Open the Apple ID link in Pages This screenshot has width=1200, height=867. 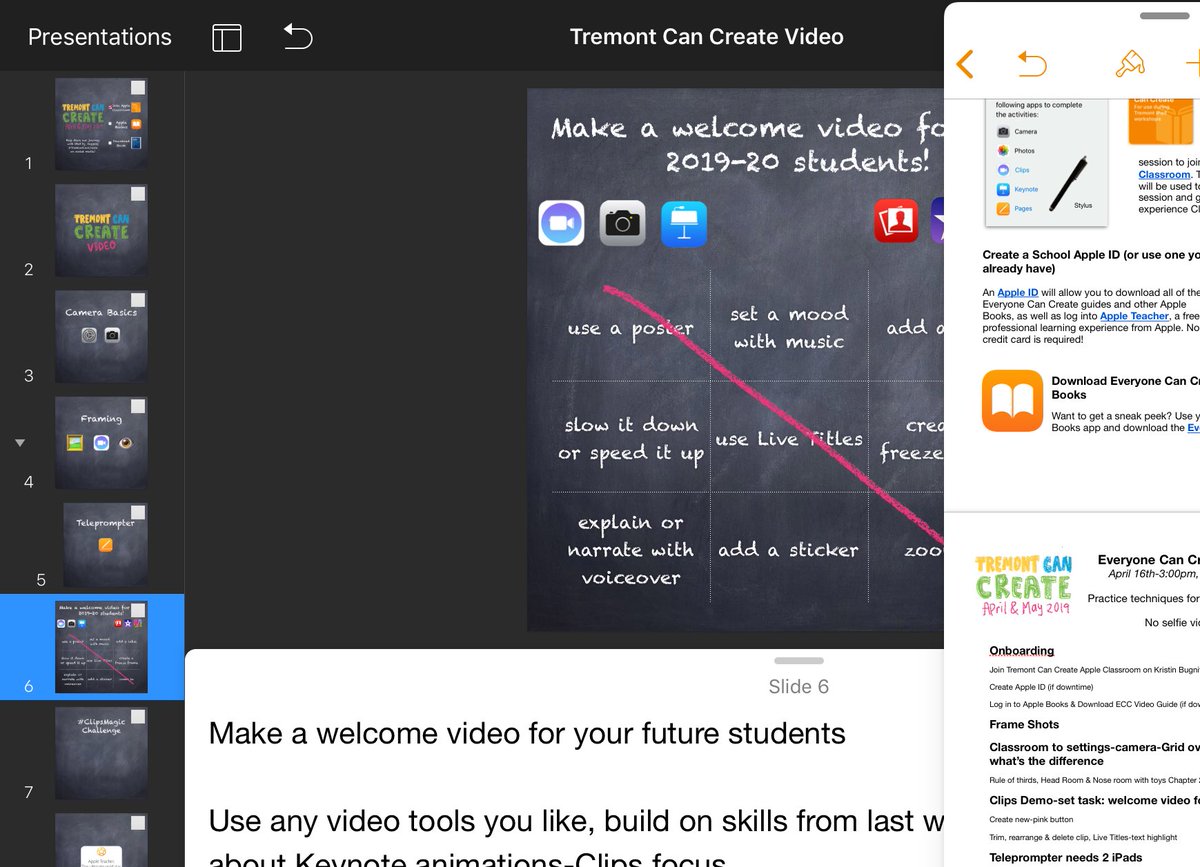[1018, 292]
